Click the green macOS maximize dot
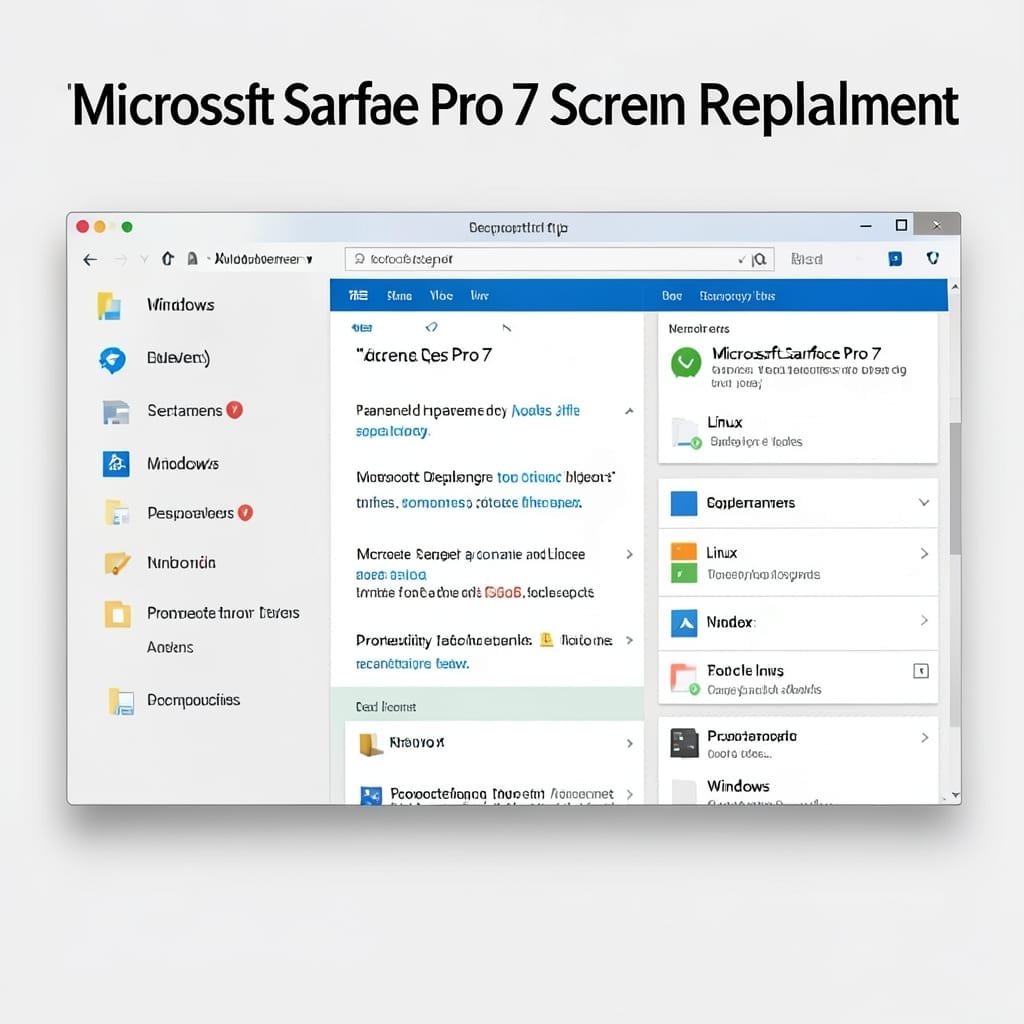Viewport: 1024px width, 1024px height. click(x=127, y=227)
